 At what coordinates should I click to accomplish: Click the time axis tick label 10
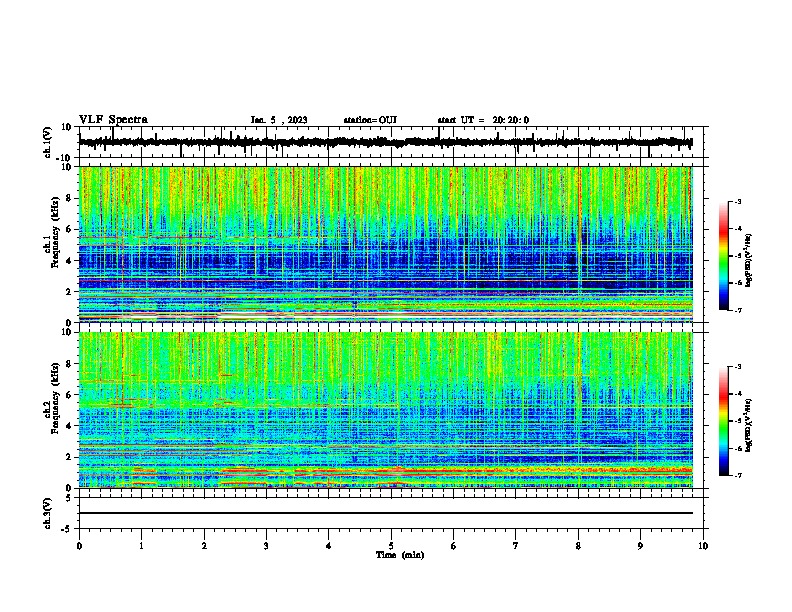point(703,546)
